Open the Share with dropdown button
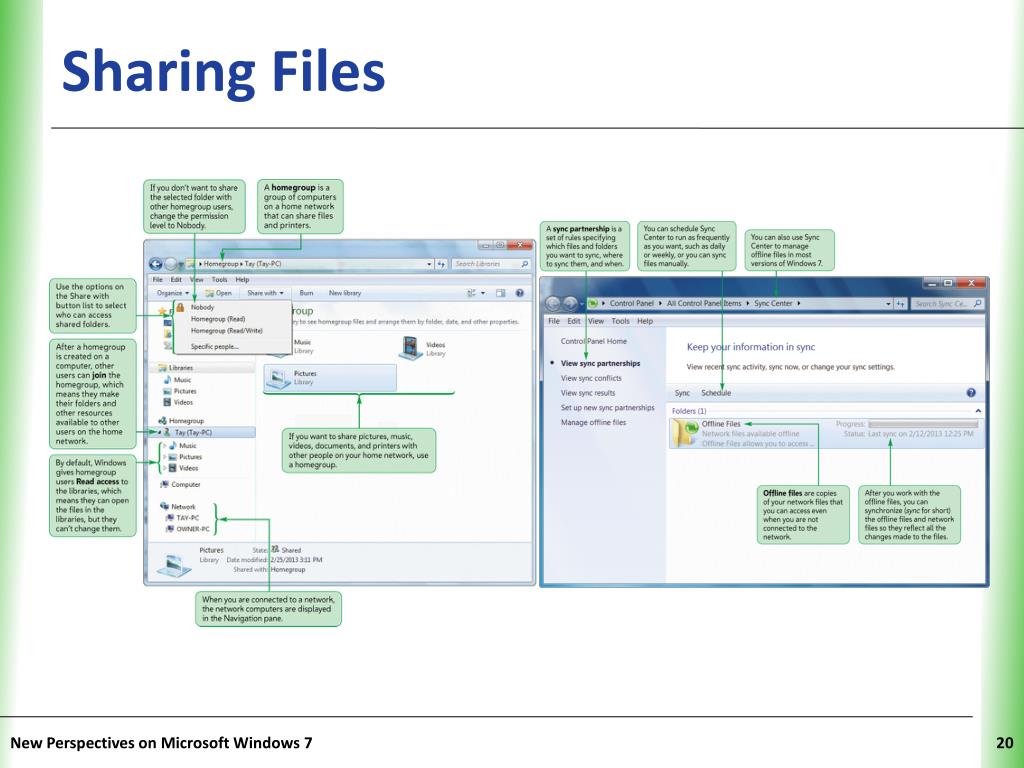This screenshot has width=1024, height=768. click(265, 293)
